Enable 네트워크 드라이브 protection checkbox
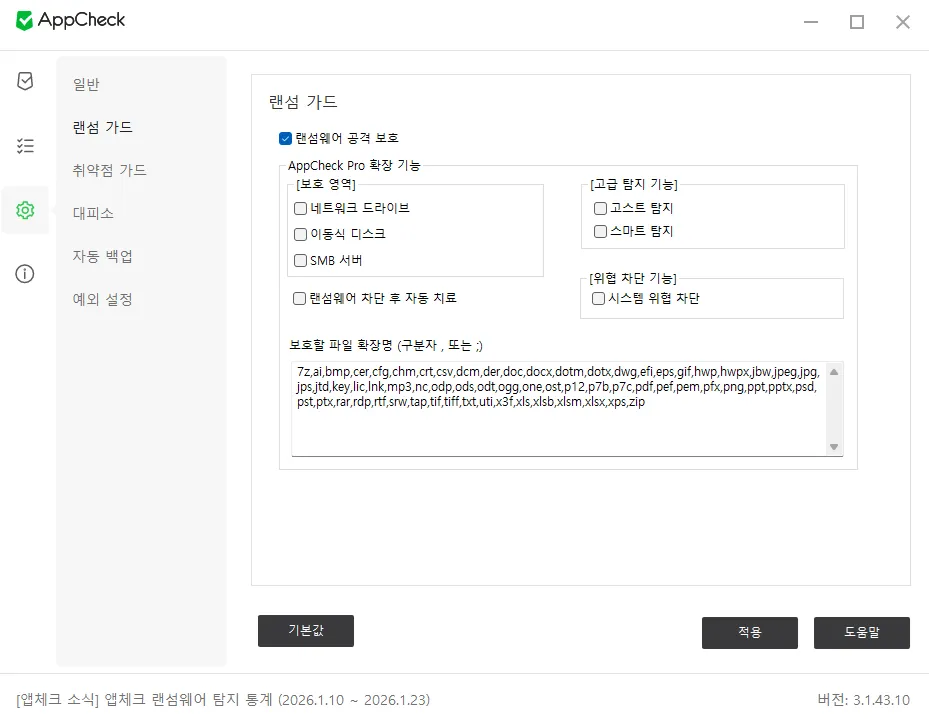Image resolution: width=929 pixels, height=719 pixels. (x=300, y=208)
